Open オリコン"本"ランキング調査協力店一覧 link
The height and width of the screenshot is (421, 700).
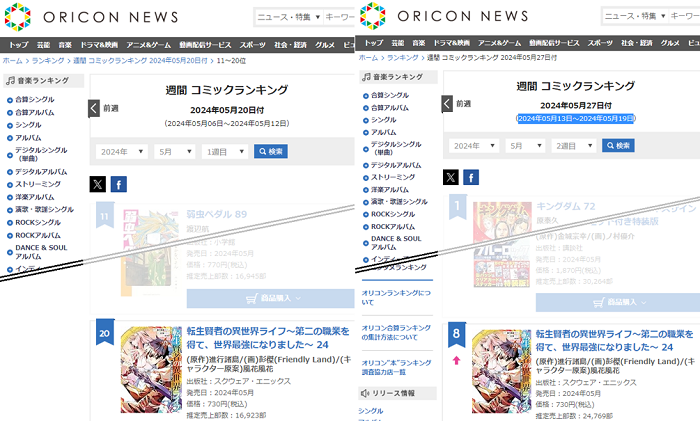pos(396,367)
